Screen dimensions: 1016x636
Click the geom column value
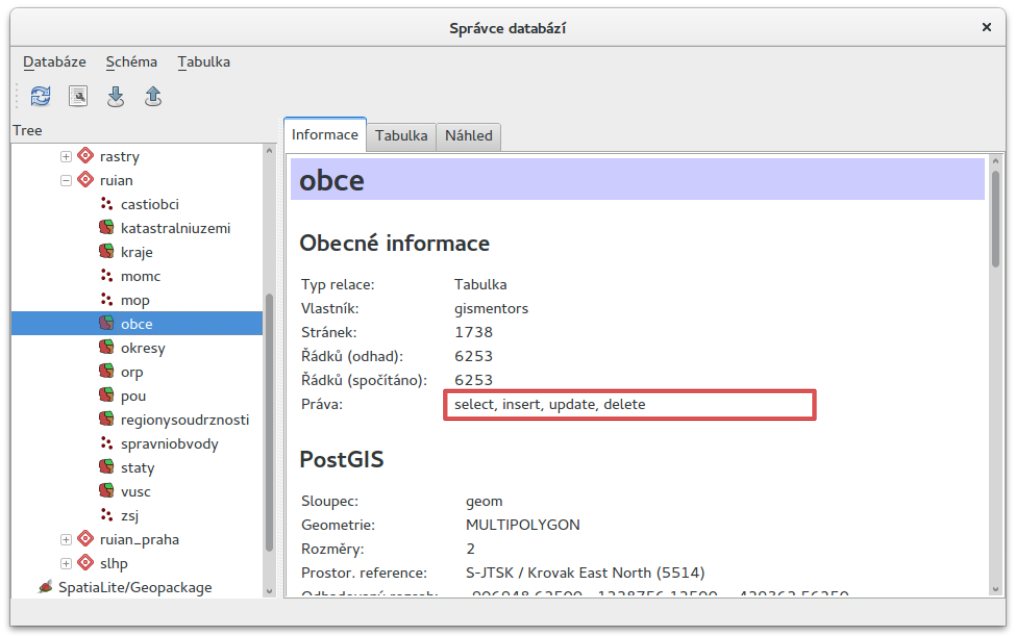(484, 501)
